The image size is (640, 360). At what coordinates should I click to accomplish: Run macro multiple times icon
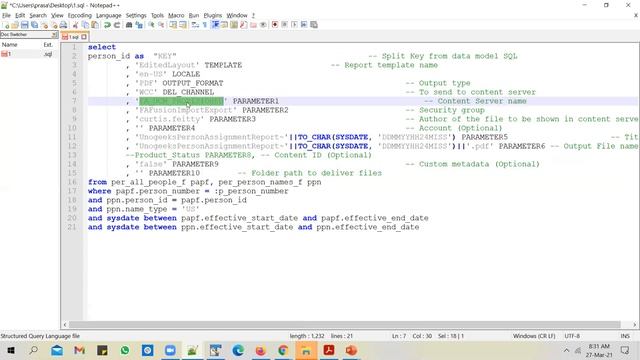[x=304, y=25]
